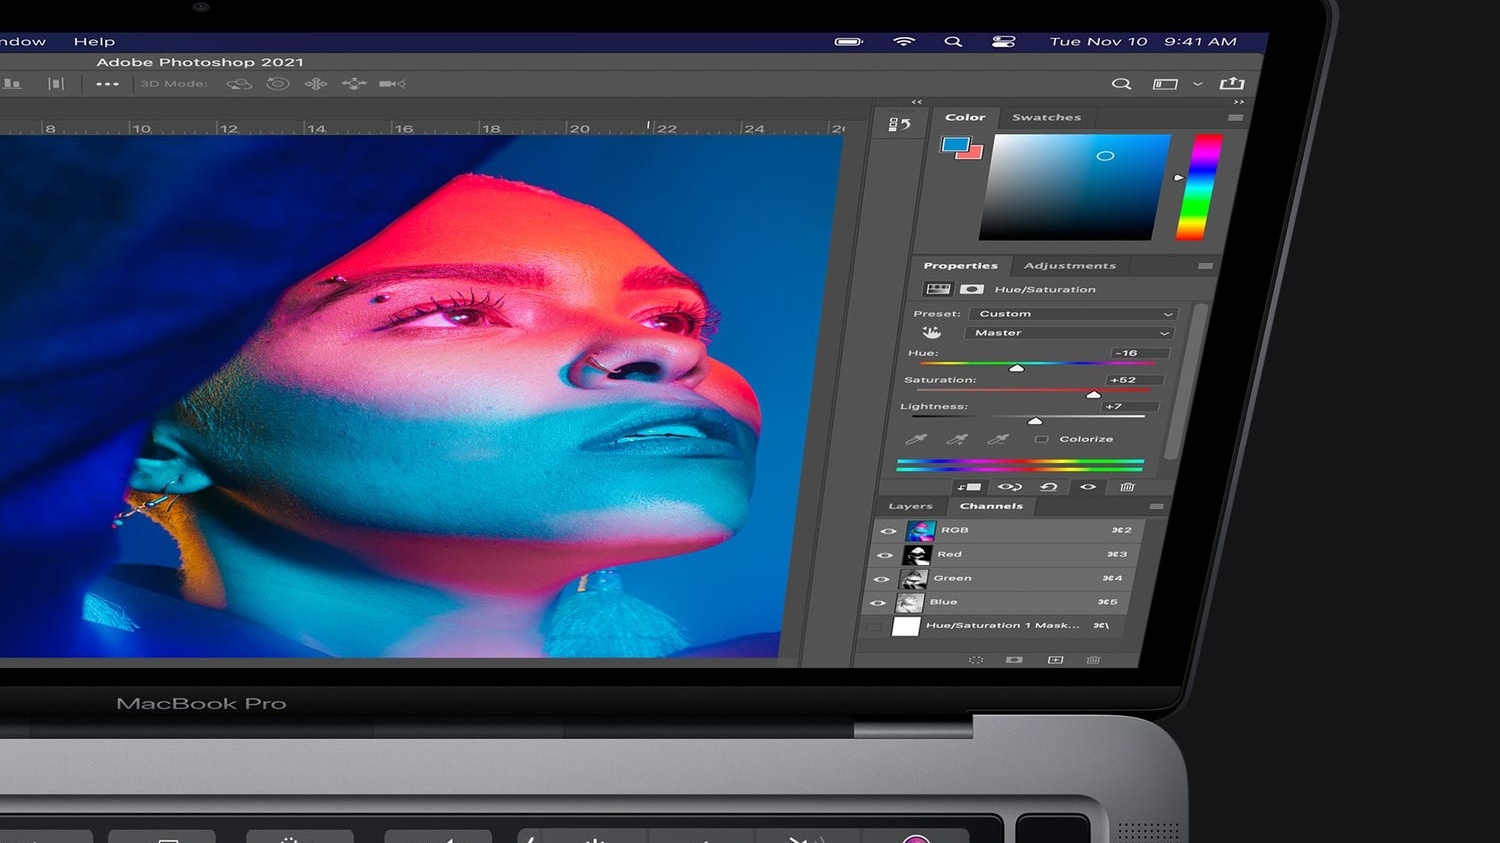Viewport: 1500px width, 843px height.
Task: Select the first eyedropper in Properties
Action: tap(916, 439)
